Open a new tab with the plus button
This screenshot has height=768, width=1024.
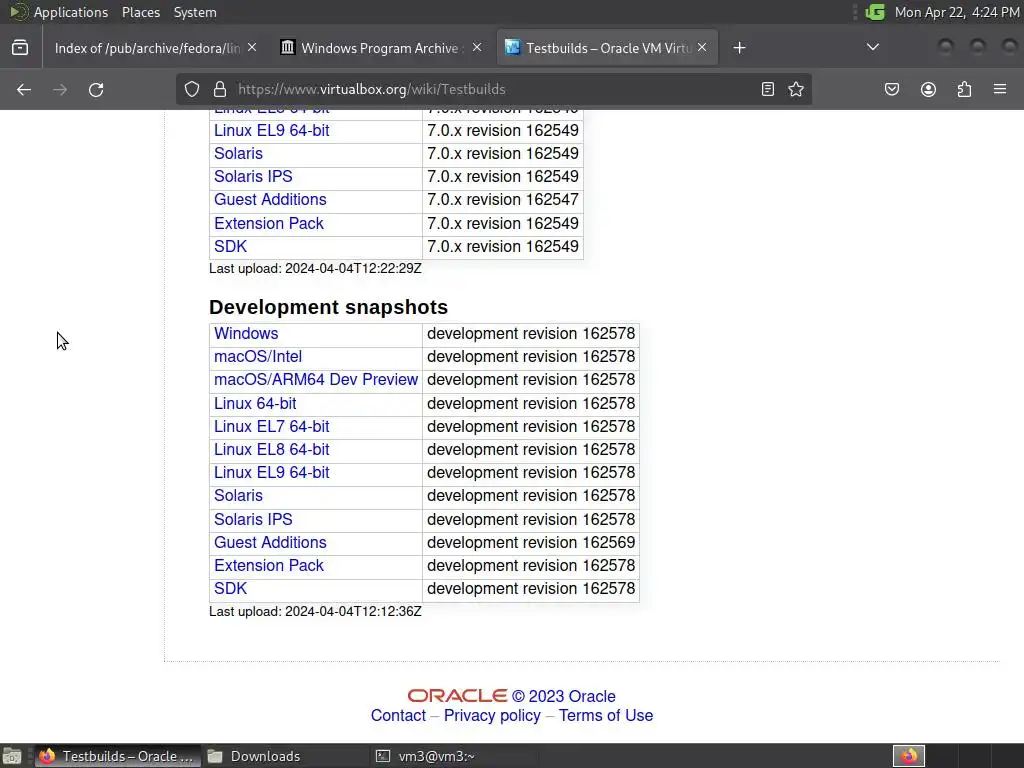coord(739,48)
